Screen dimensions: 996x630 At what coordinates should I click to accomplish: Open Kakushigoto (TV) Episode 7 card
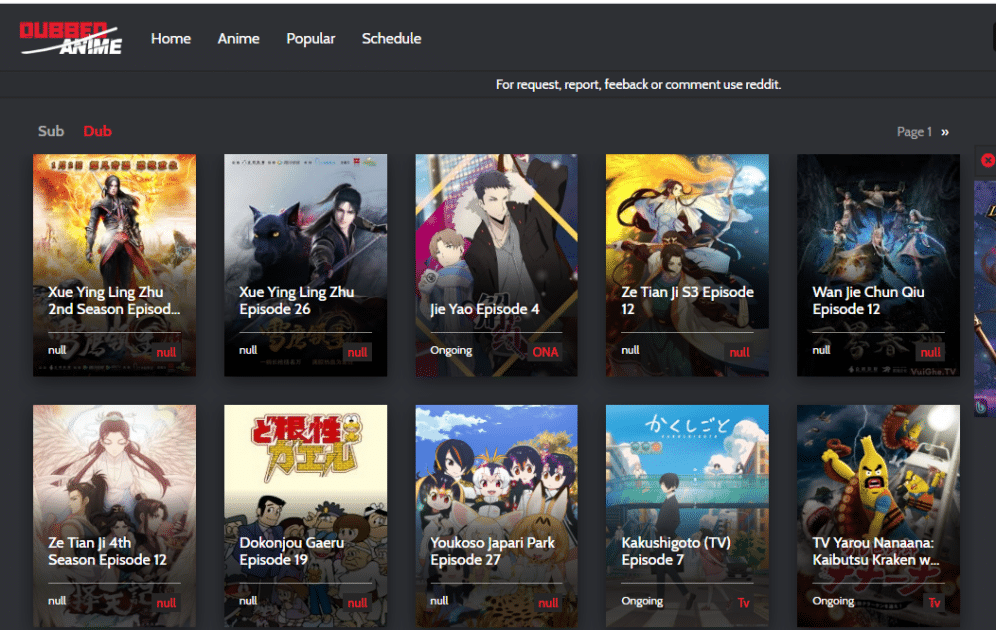point(687,516)
